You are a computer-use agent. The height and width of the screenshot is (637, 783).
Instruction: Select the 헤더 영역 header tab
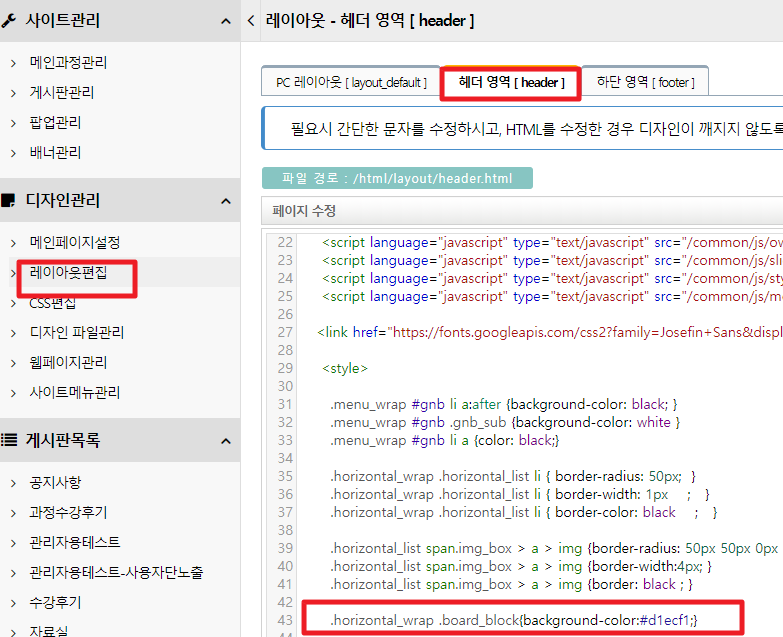pyautogui.click(x=511, y=82)
